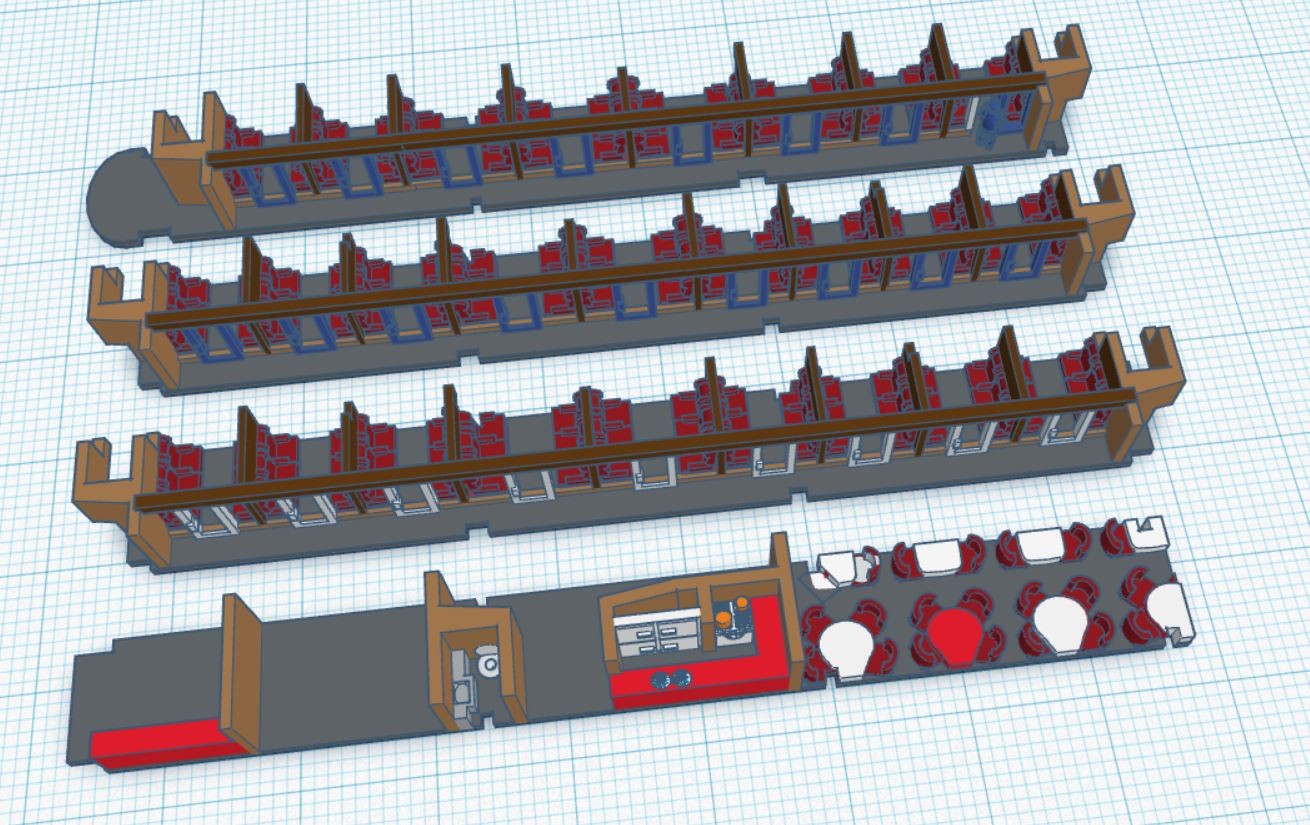
Task: Click the red bench in bottom car
Action: 165,744
